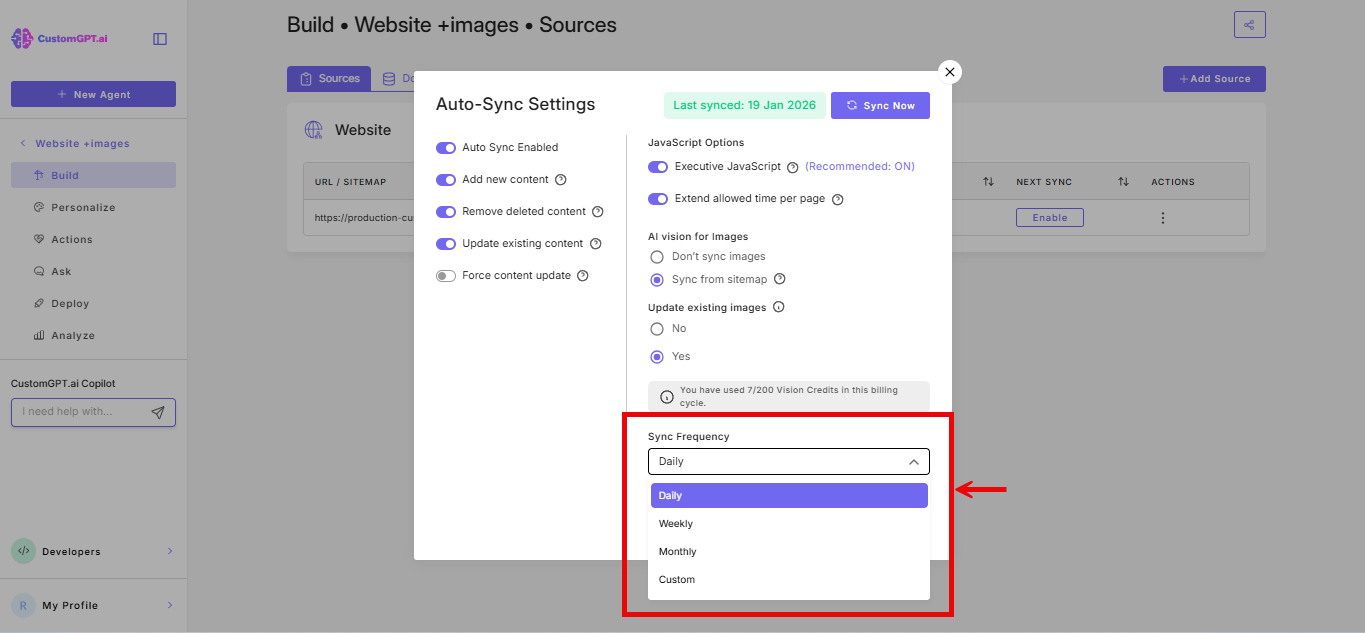The height and width of the screenshot is (633, 1365).
Task: Click the CustomGPT.ai brain logo
Action: [22, 39]
